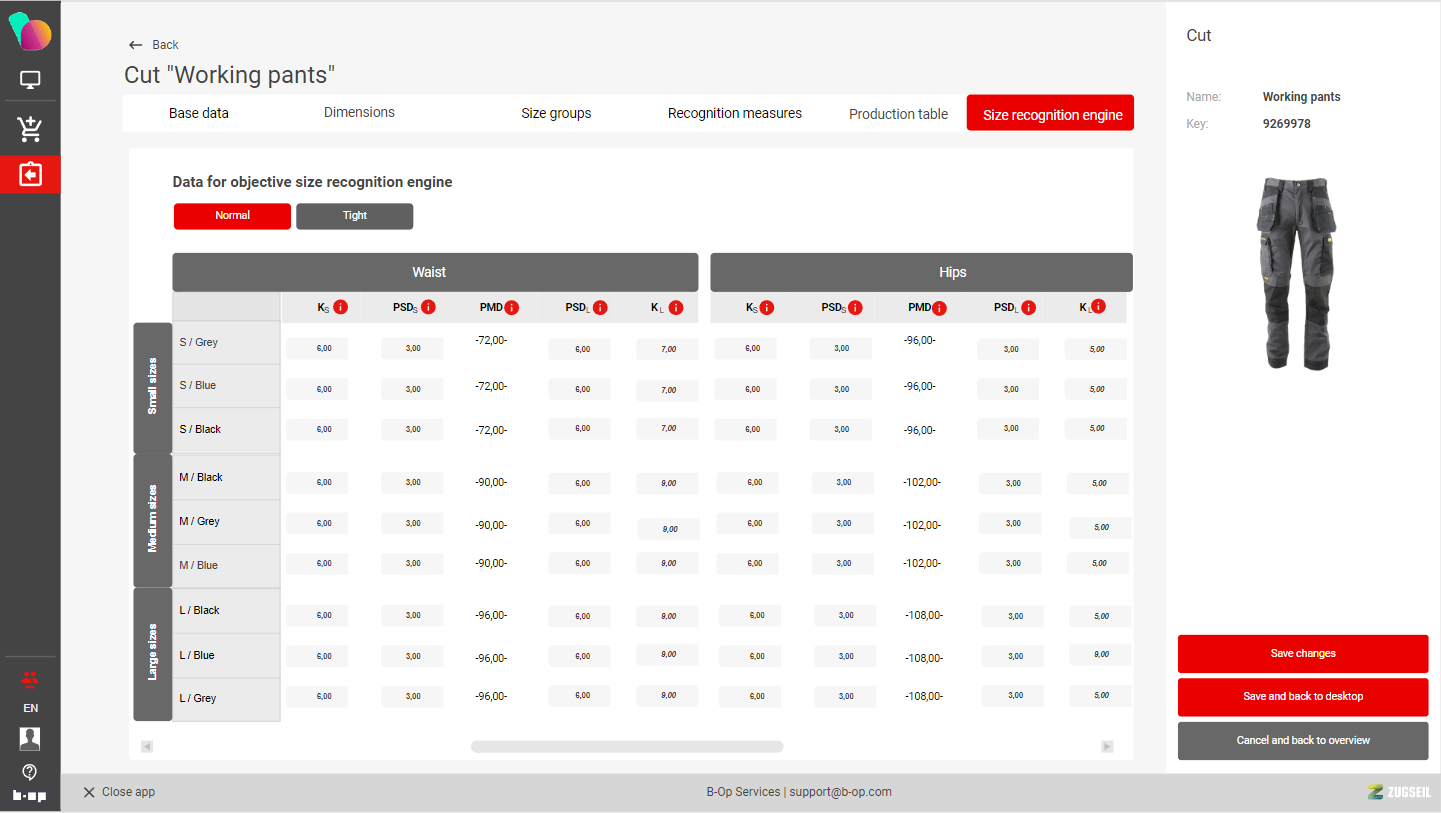1441x813 pixels.
Task: Click the Save changes button
Action: point(1302,654)
